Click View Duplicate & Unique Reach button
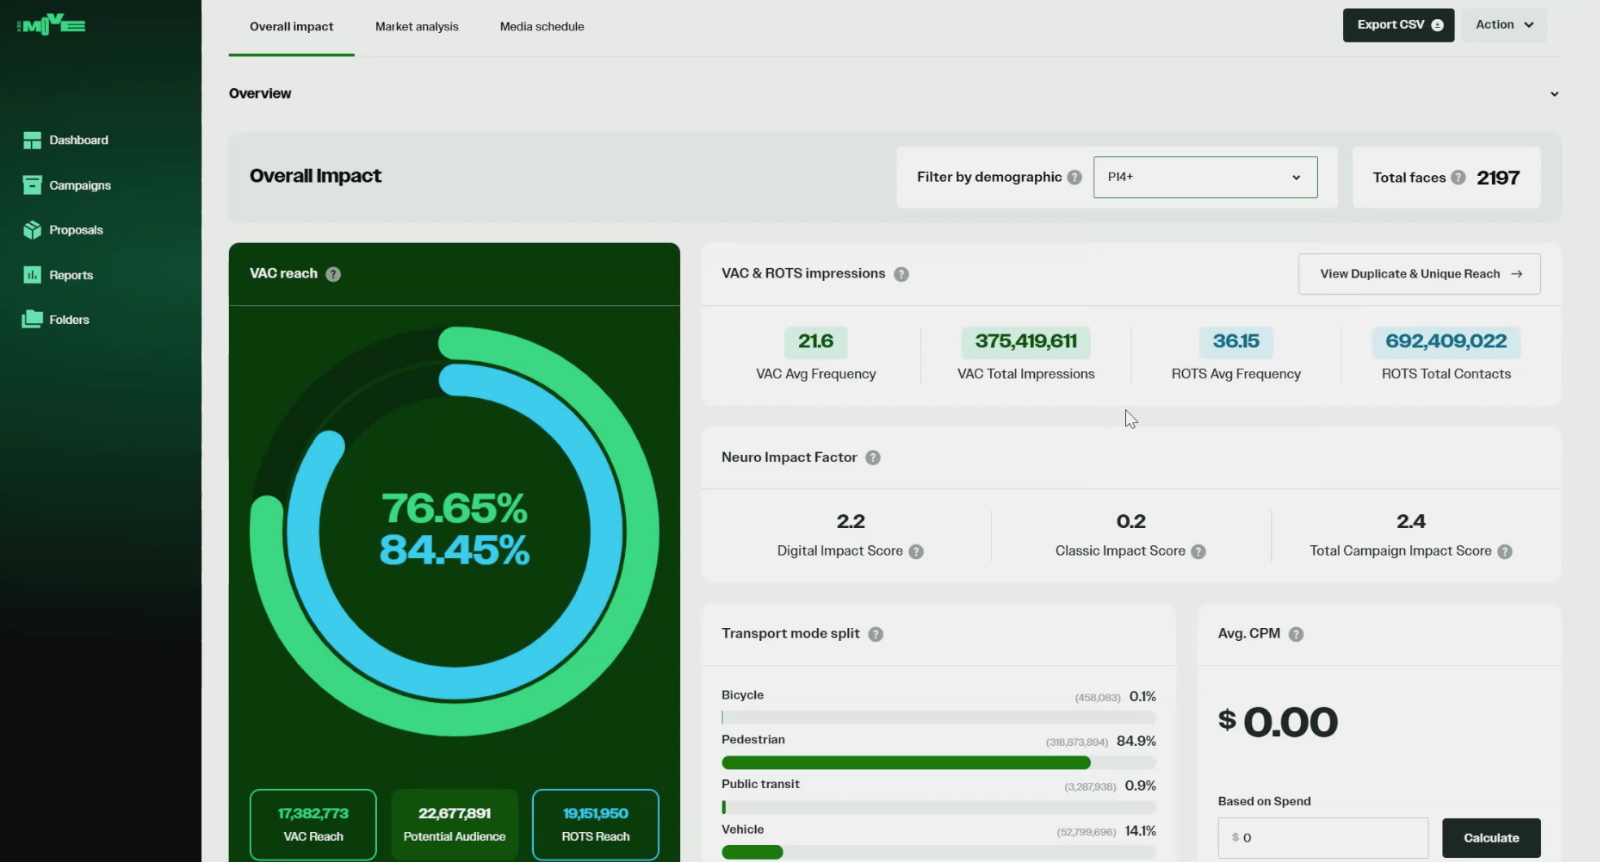 pyautogui.click(x=1419, y=274)
